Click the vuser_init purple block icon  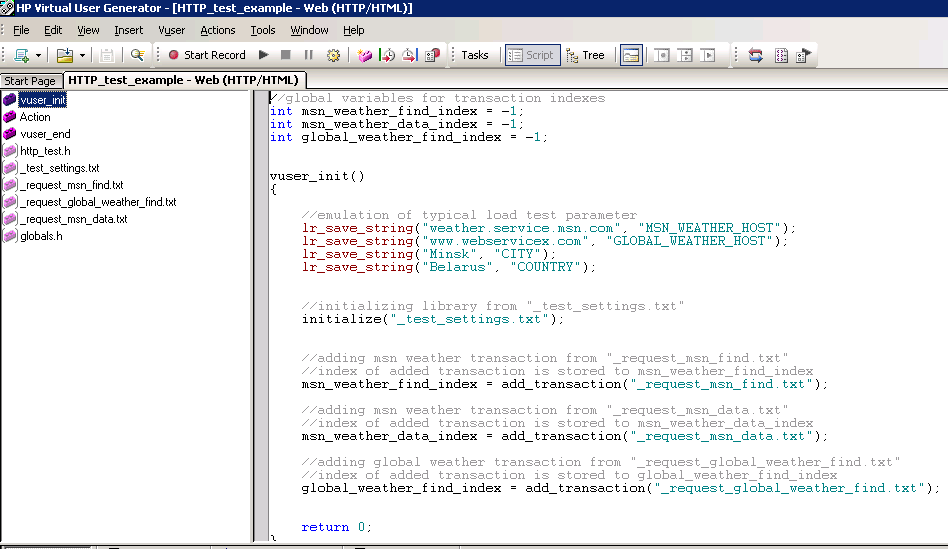click(x=9, y=100)
